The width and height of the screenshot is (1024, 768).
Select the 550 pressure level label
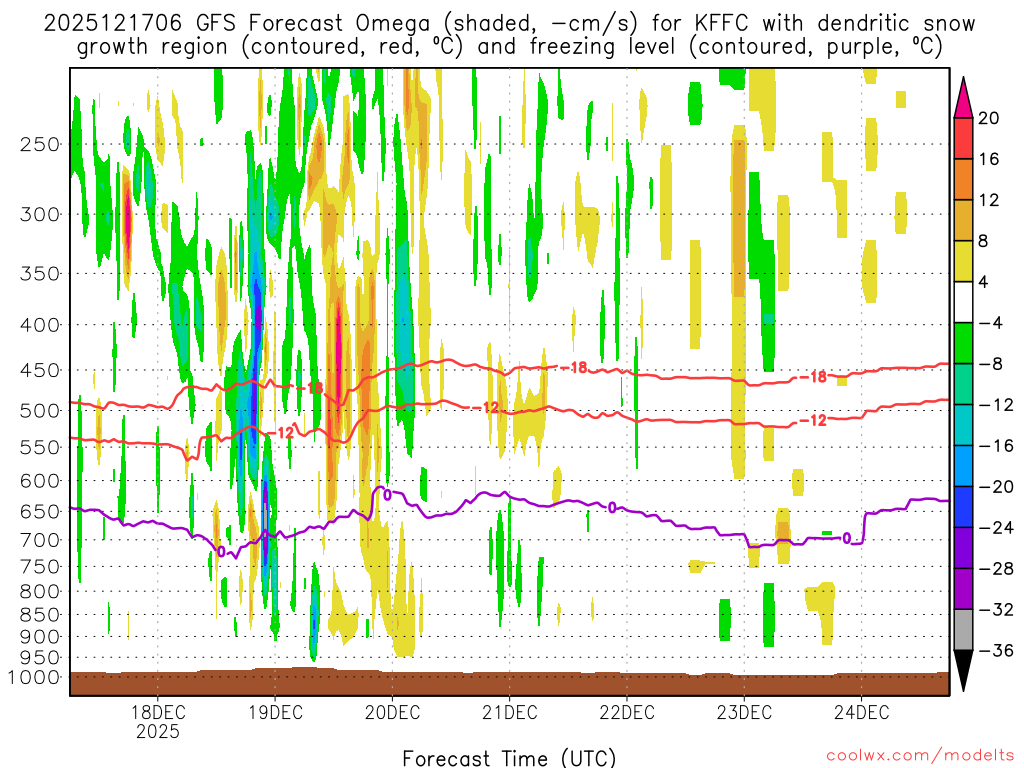click(x=40, y=447)
